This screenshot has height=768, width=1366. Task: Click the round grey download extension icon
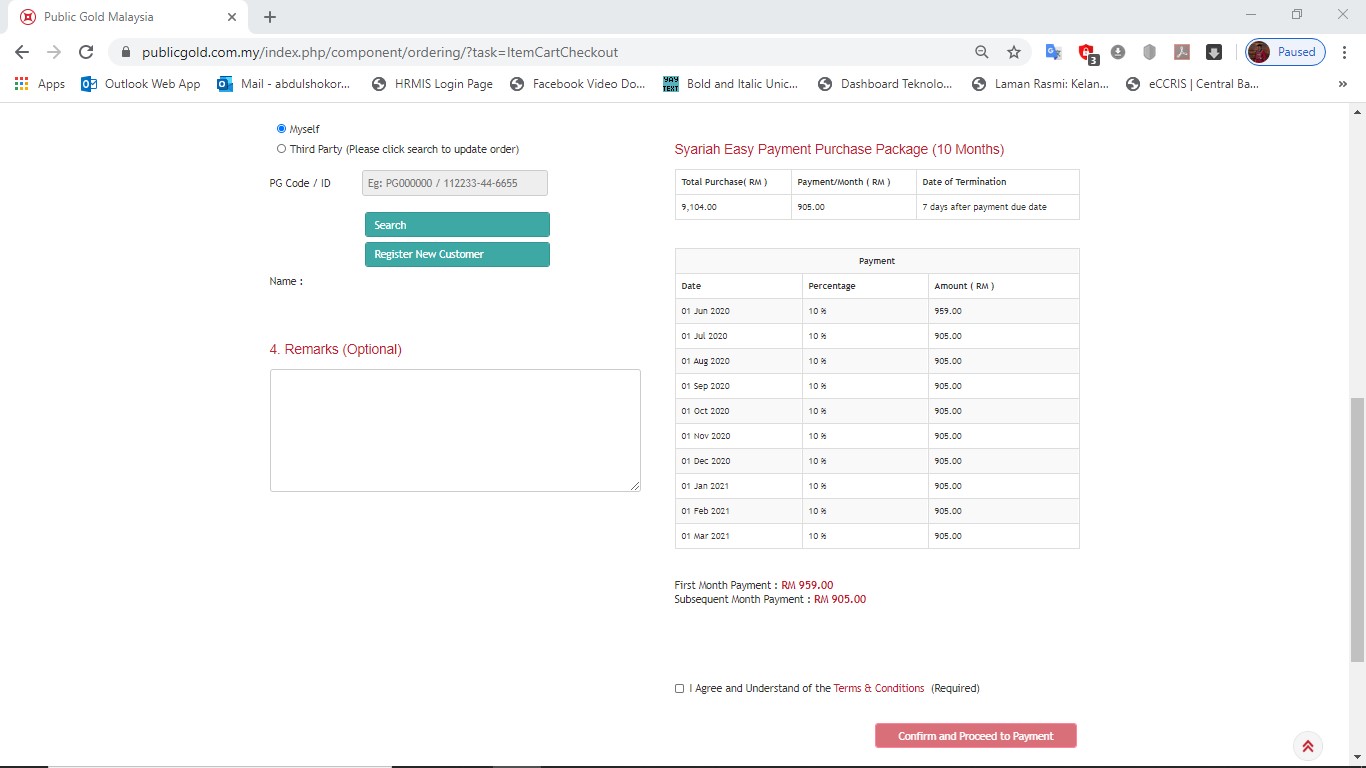pyautogui.click(x=1118, y=52)
